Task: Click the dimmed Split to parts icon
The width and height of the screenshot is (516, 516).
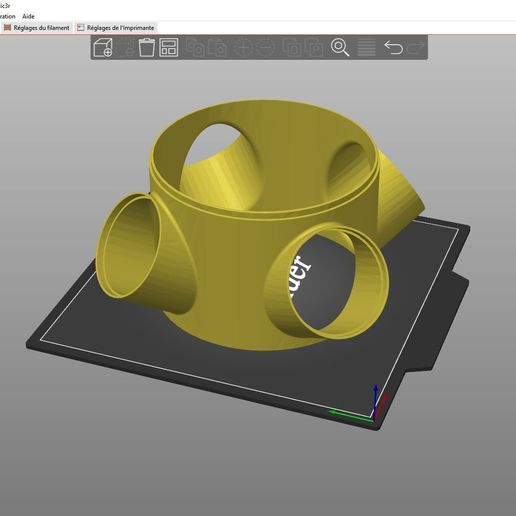Action: coord(313,47)
